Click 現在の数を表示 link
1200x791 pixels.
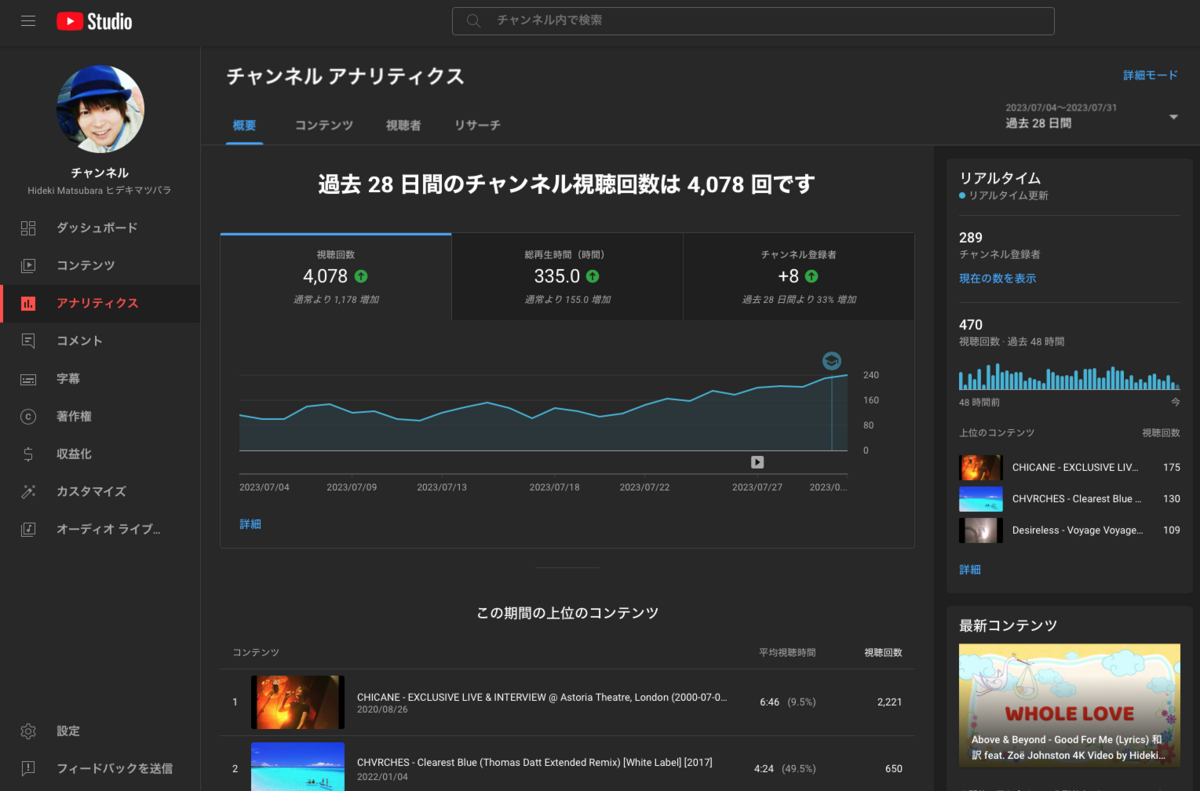coord(997,278)
